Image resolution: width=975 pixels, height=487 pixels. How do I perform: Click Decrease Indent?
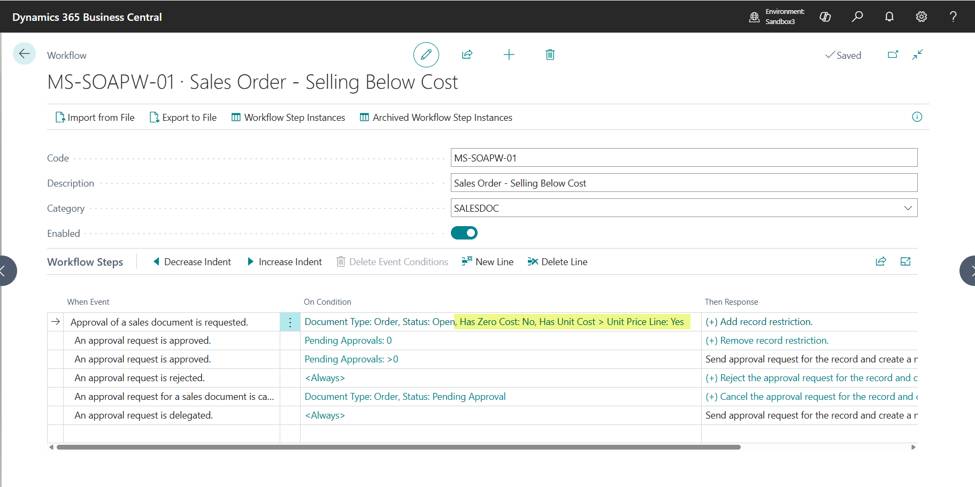click(x=192, y=262)
